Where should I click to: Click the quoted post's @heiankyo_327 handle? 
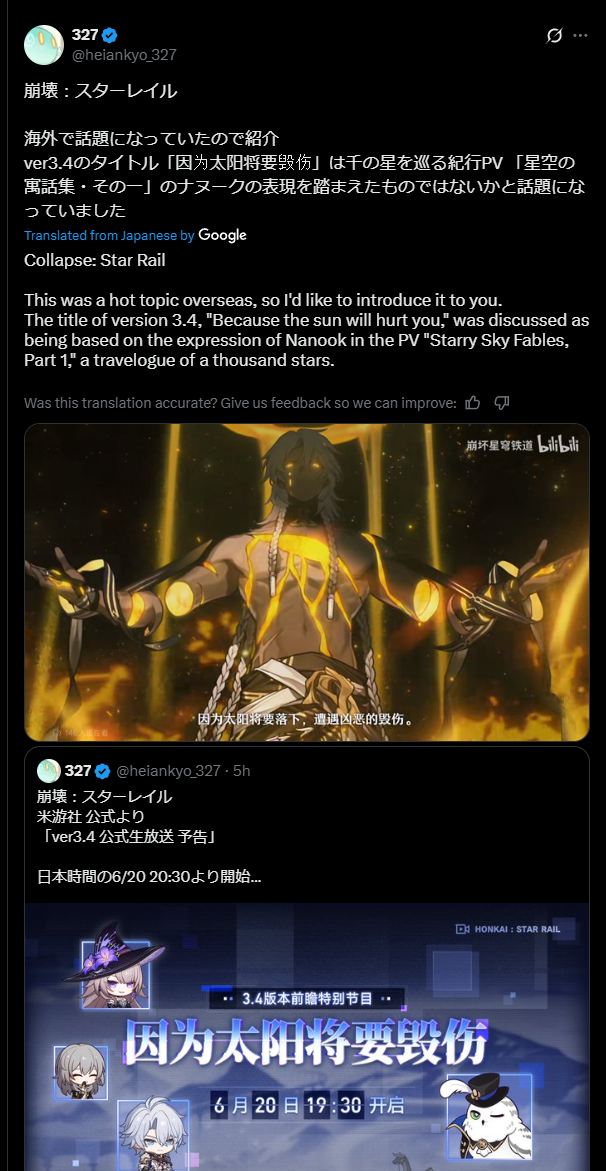point(168,771)
